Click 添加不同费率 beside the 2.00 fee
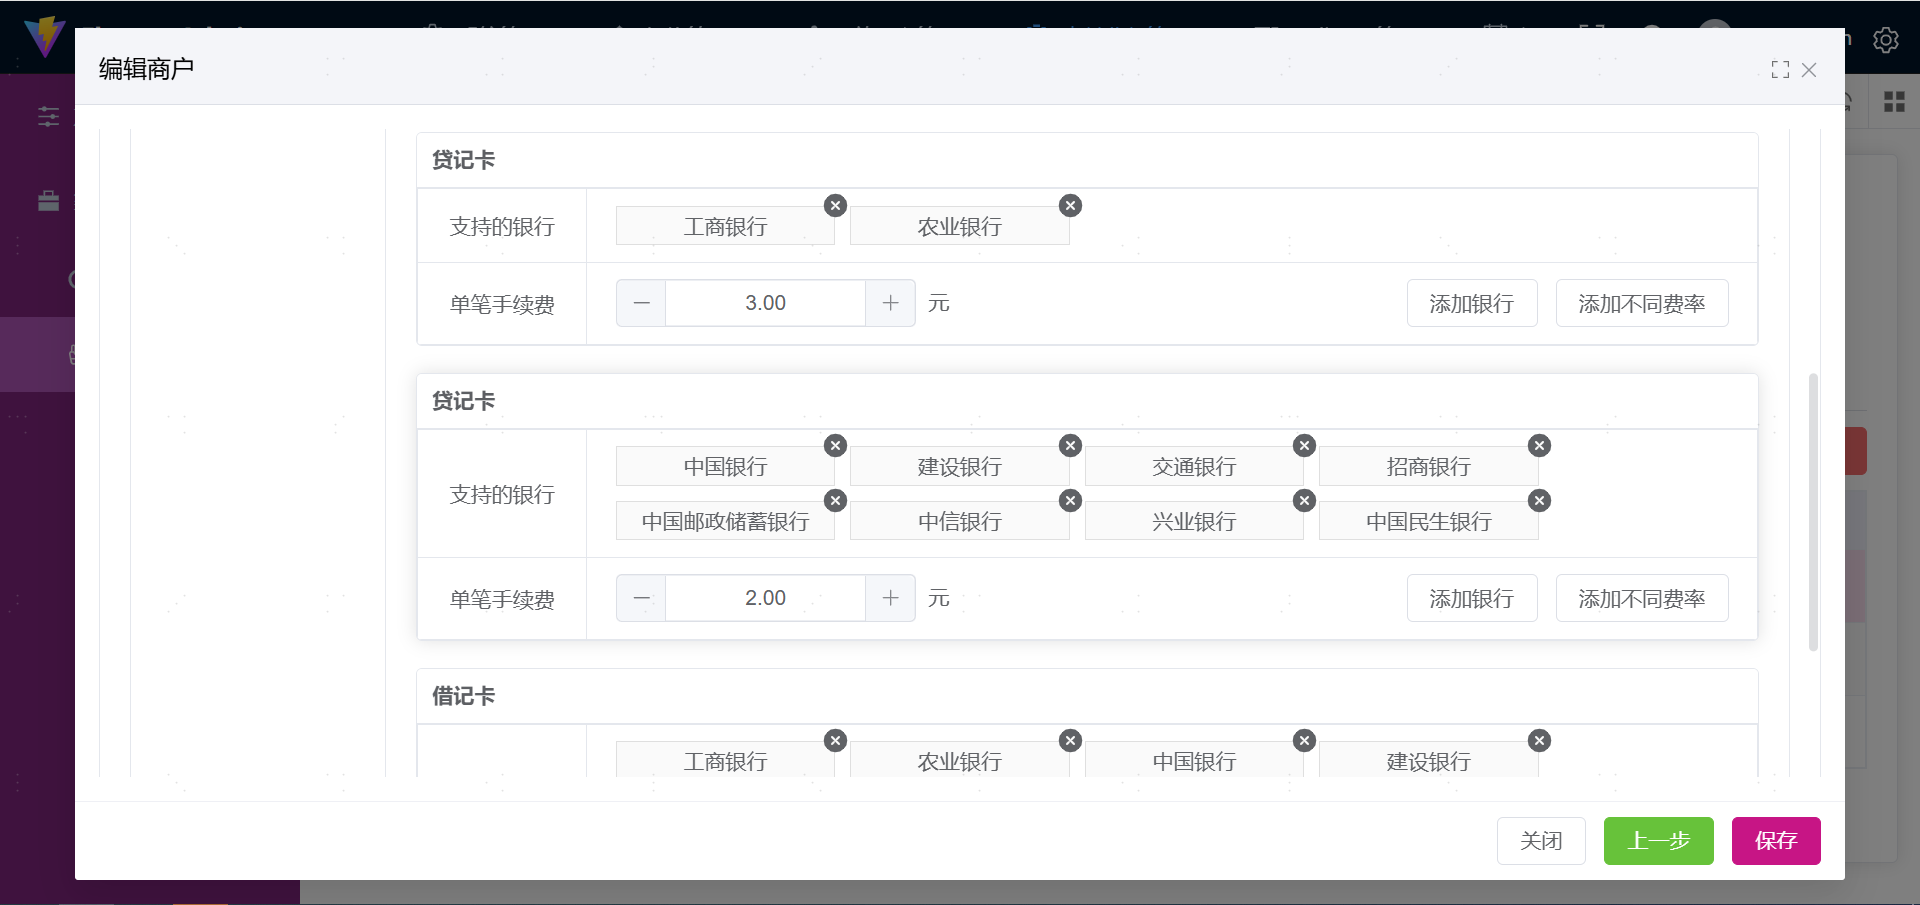Image resolution: width=1920 pixels, height=905 pixels. [1642, 598]
